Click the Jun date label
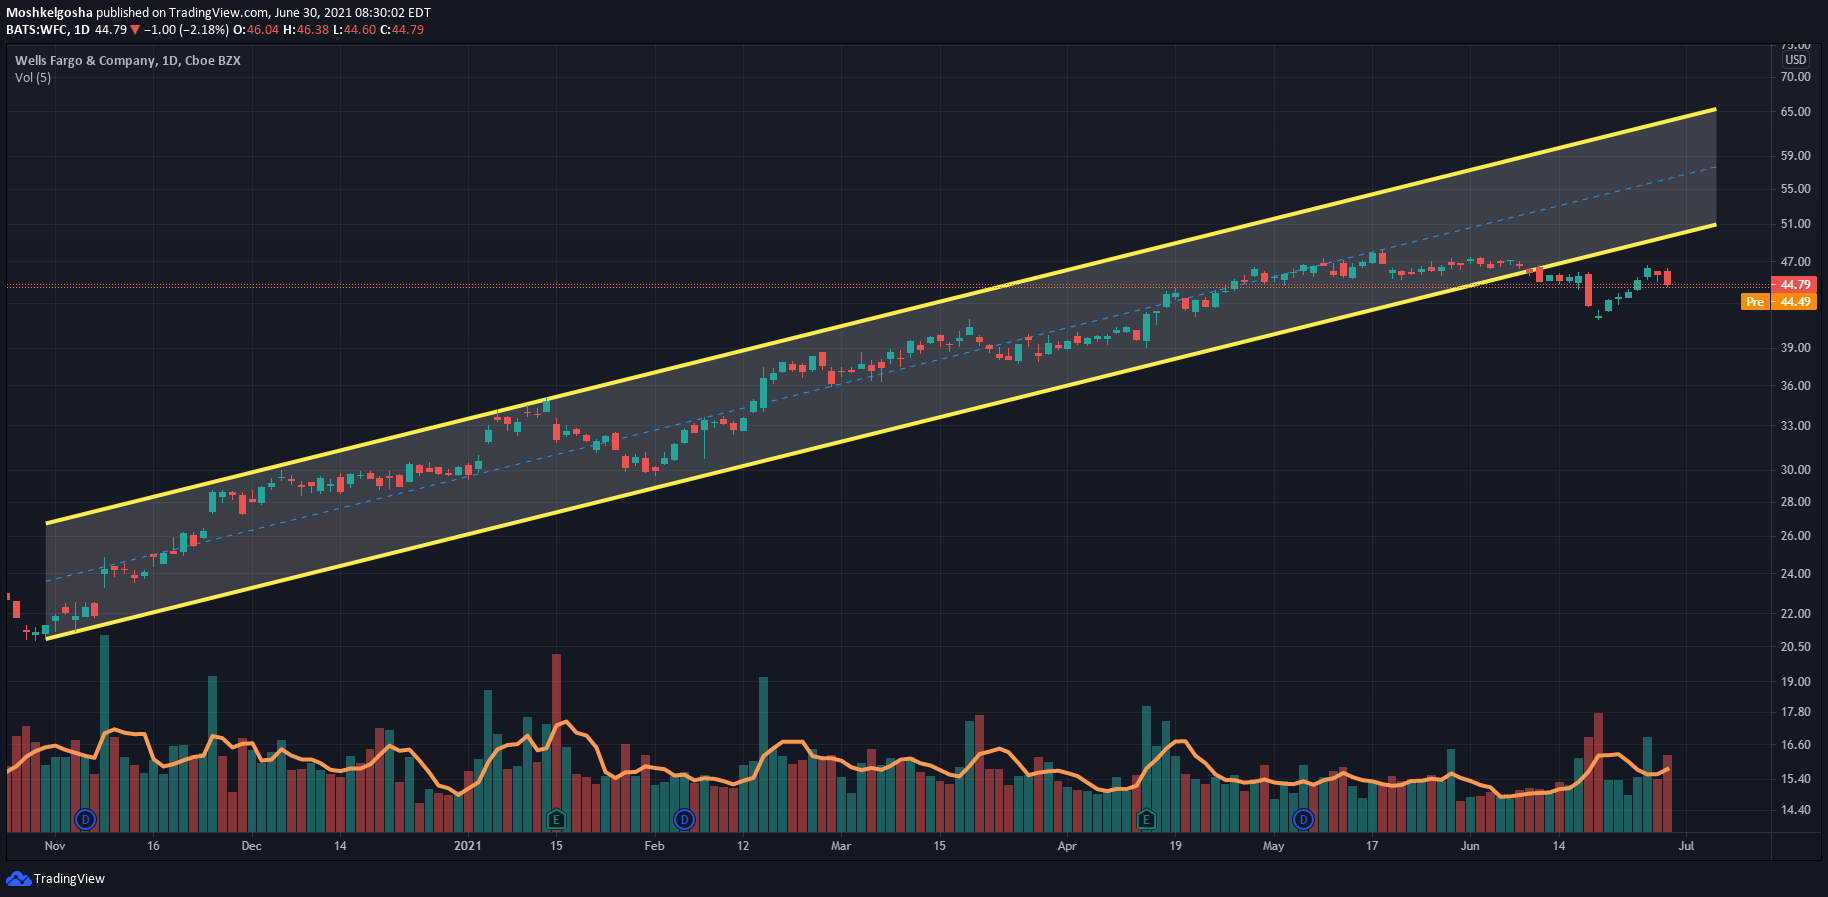Viewport: 1828px width, 897px height. [1470, 846]
